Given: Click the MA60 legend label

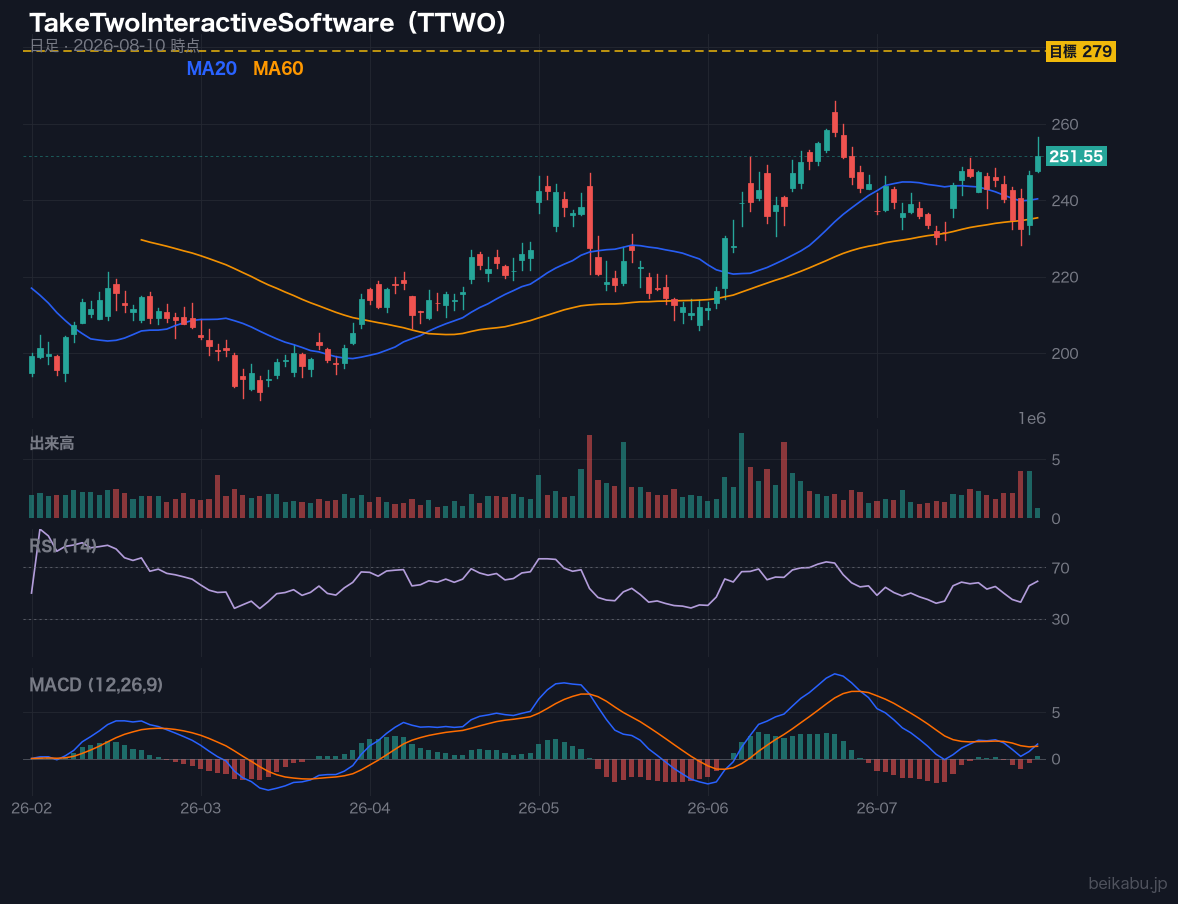Looking at the screenshot, I should (x=278, y=68).
